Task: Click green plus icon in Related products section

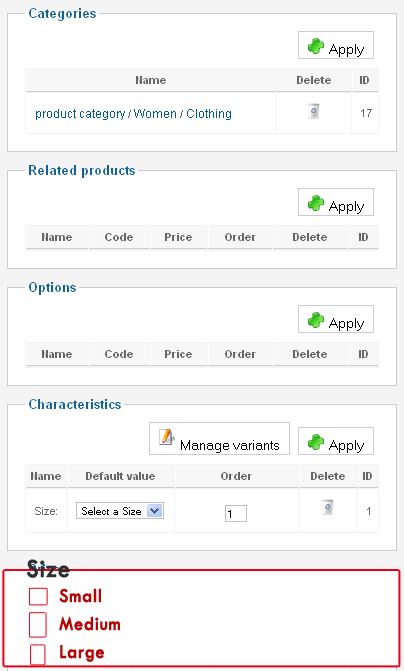Action: tap(316, 203)
